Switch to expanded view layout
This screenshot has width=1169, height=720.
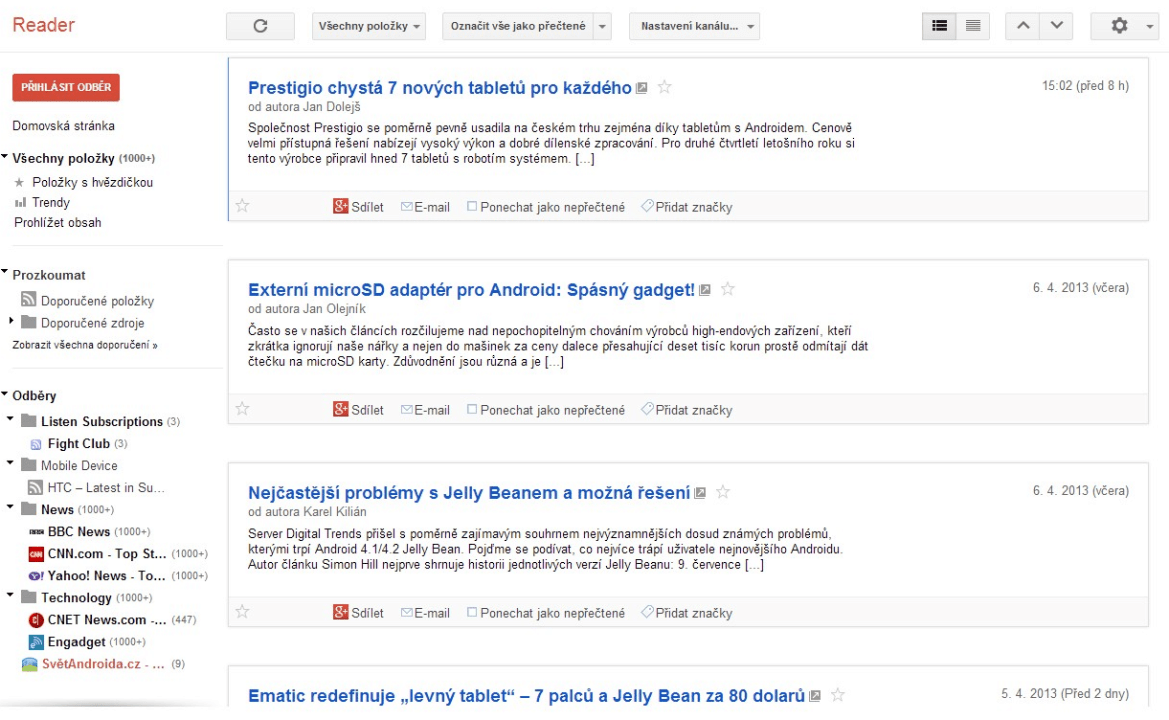pos(939,26)
